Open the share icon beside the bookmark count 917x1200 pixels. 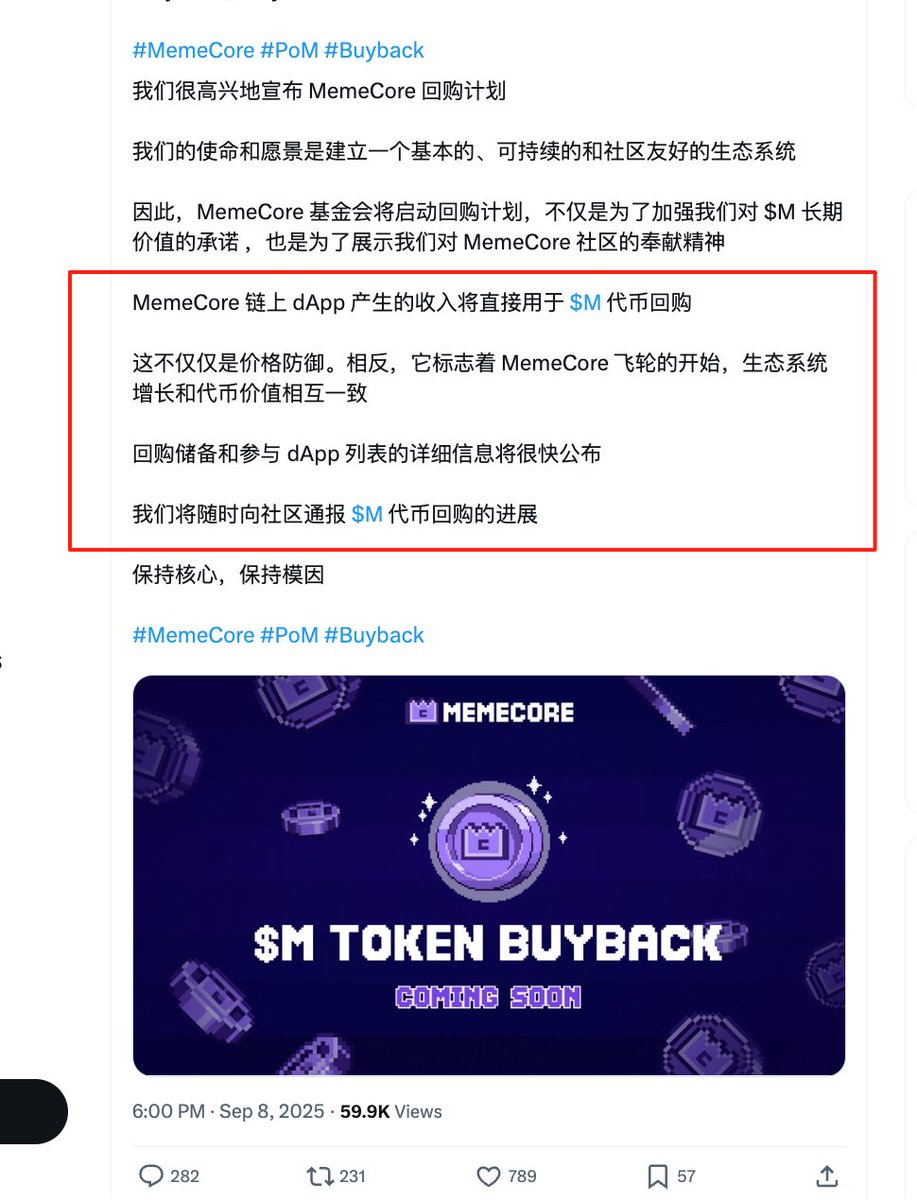point(827,1176)
